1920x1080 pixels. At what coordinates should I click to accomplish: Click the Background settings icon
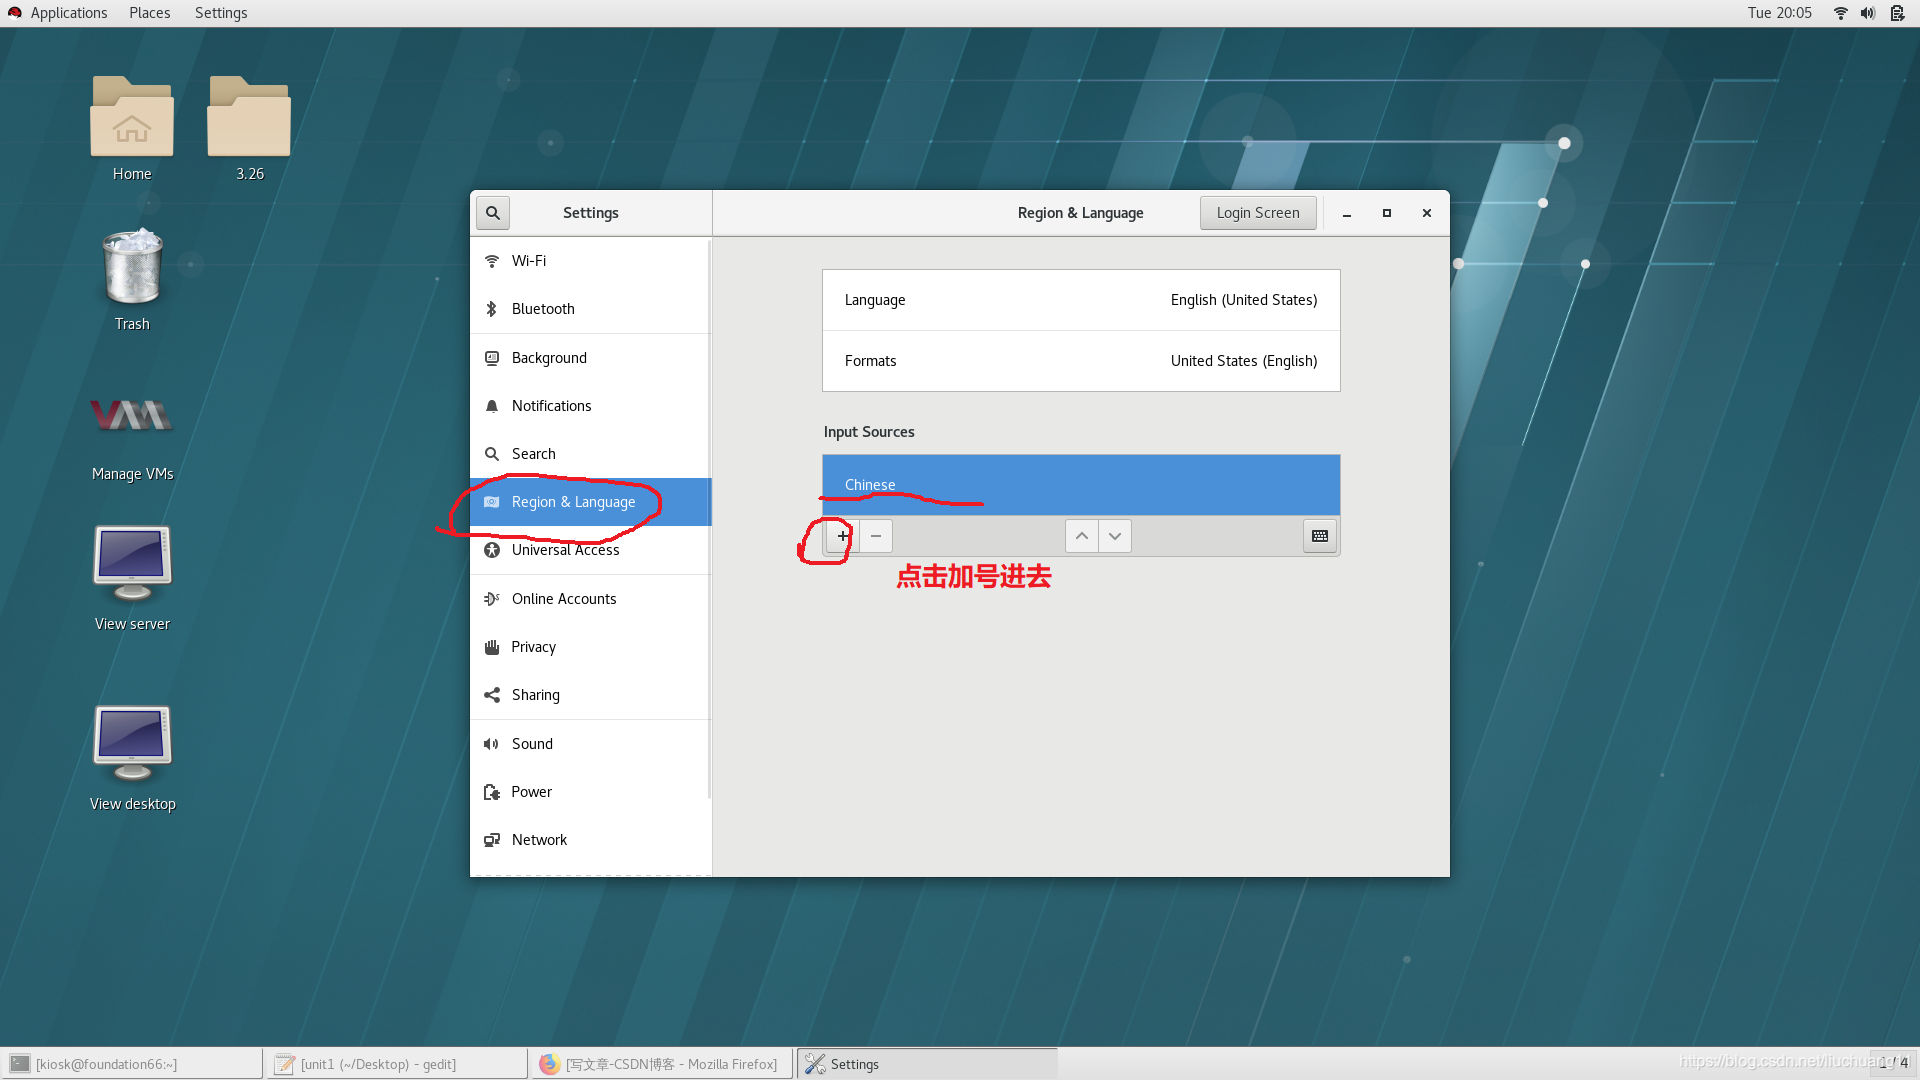491,358
